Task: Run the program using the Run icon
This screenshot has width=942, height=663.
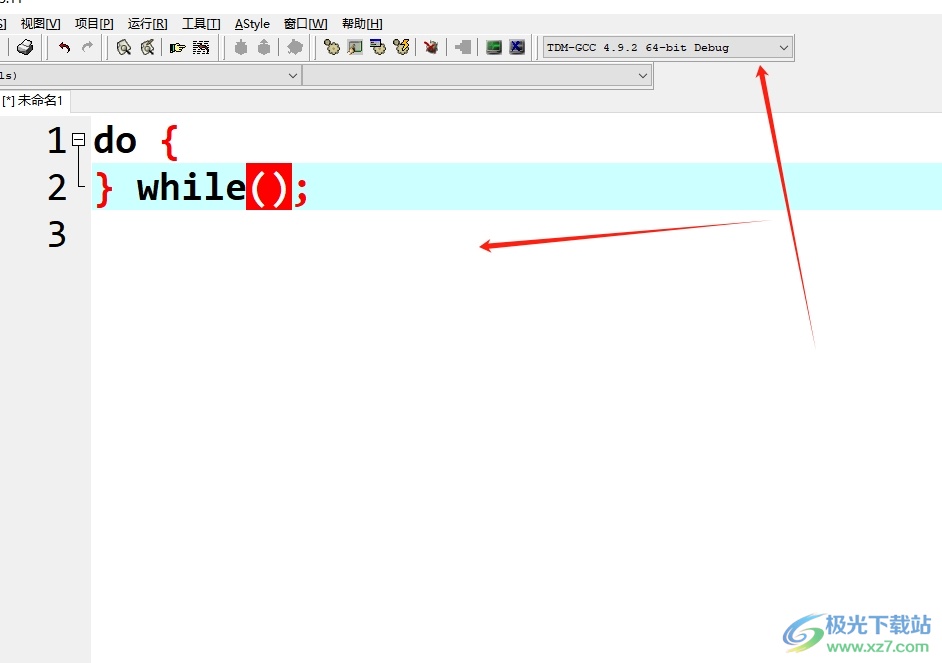Action: click(355, 47)
